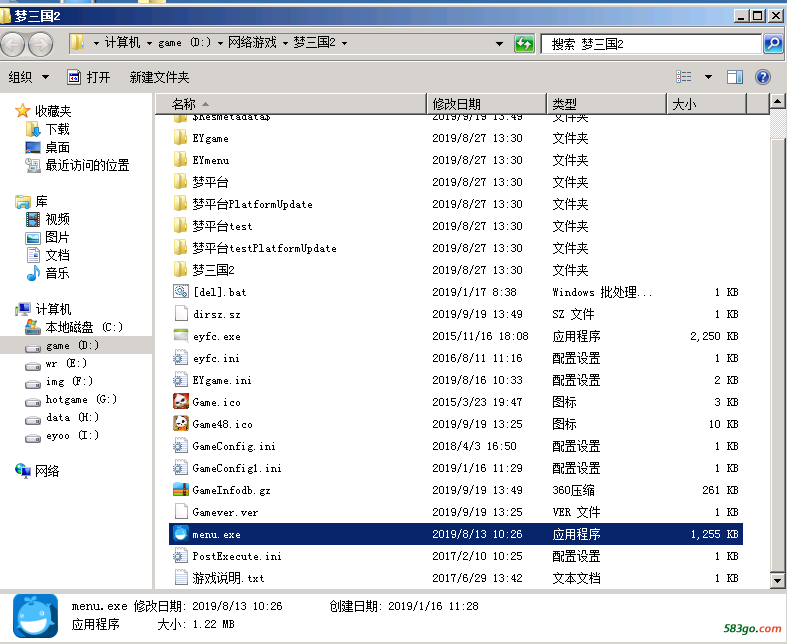The height and width of the screenshot is (644, 787).
Task: Click the blue help question icon
Action: (x=762, y=77)
